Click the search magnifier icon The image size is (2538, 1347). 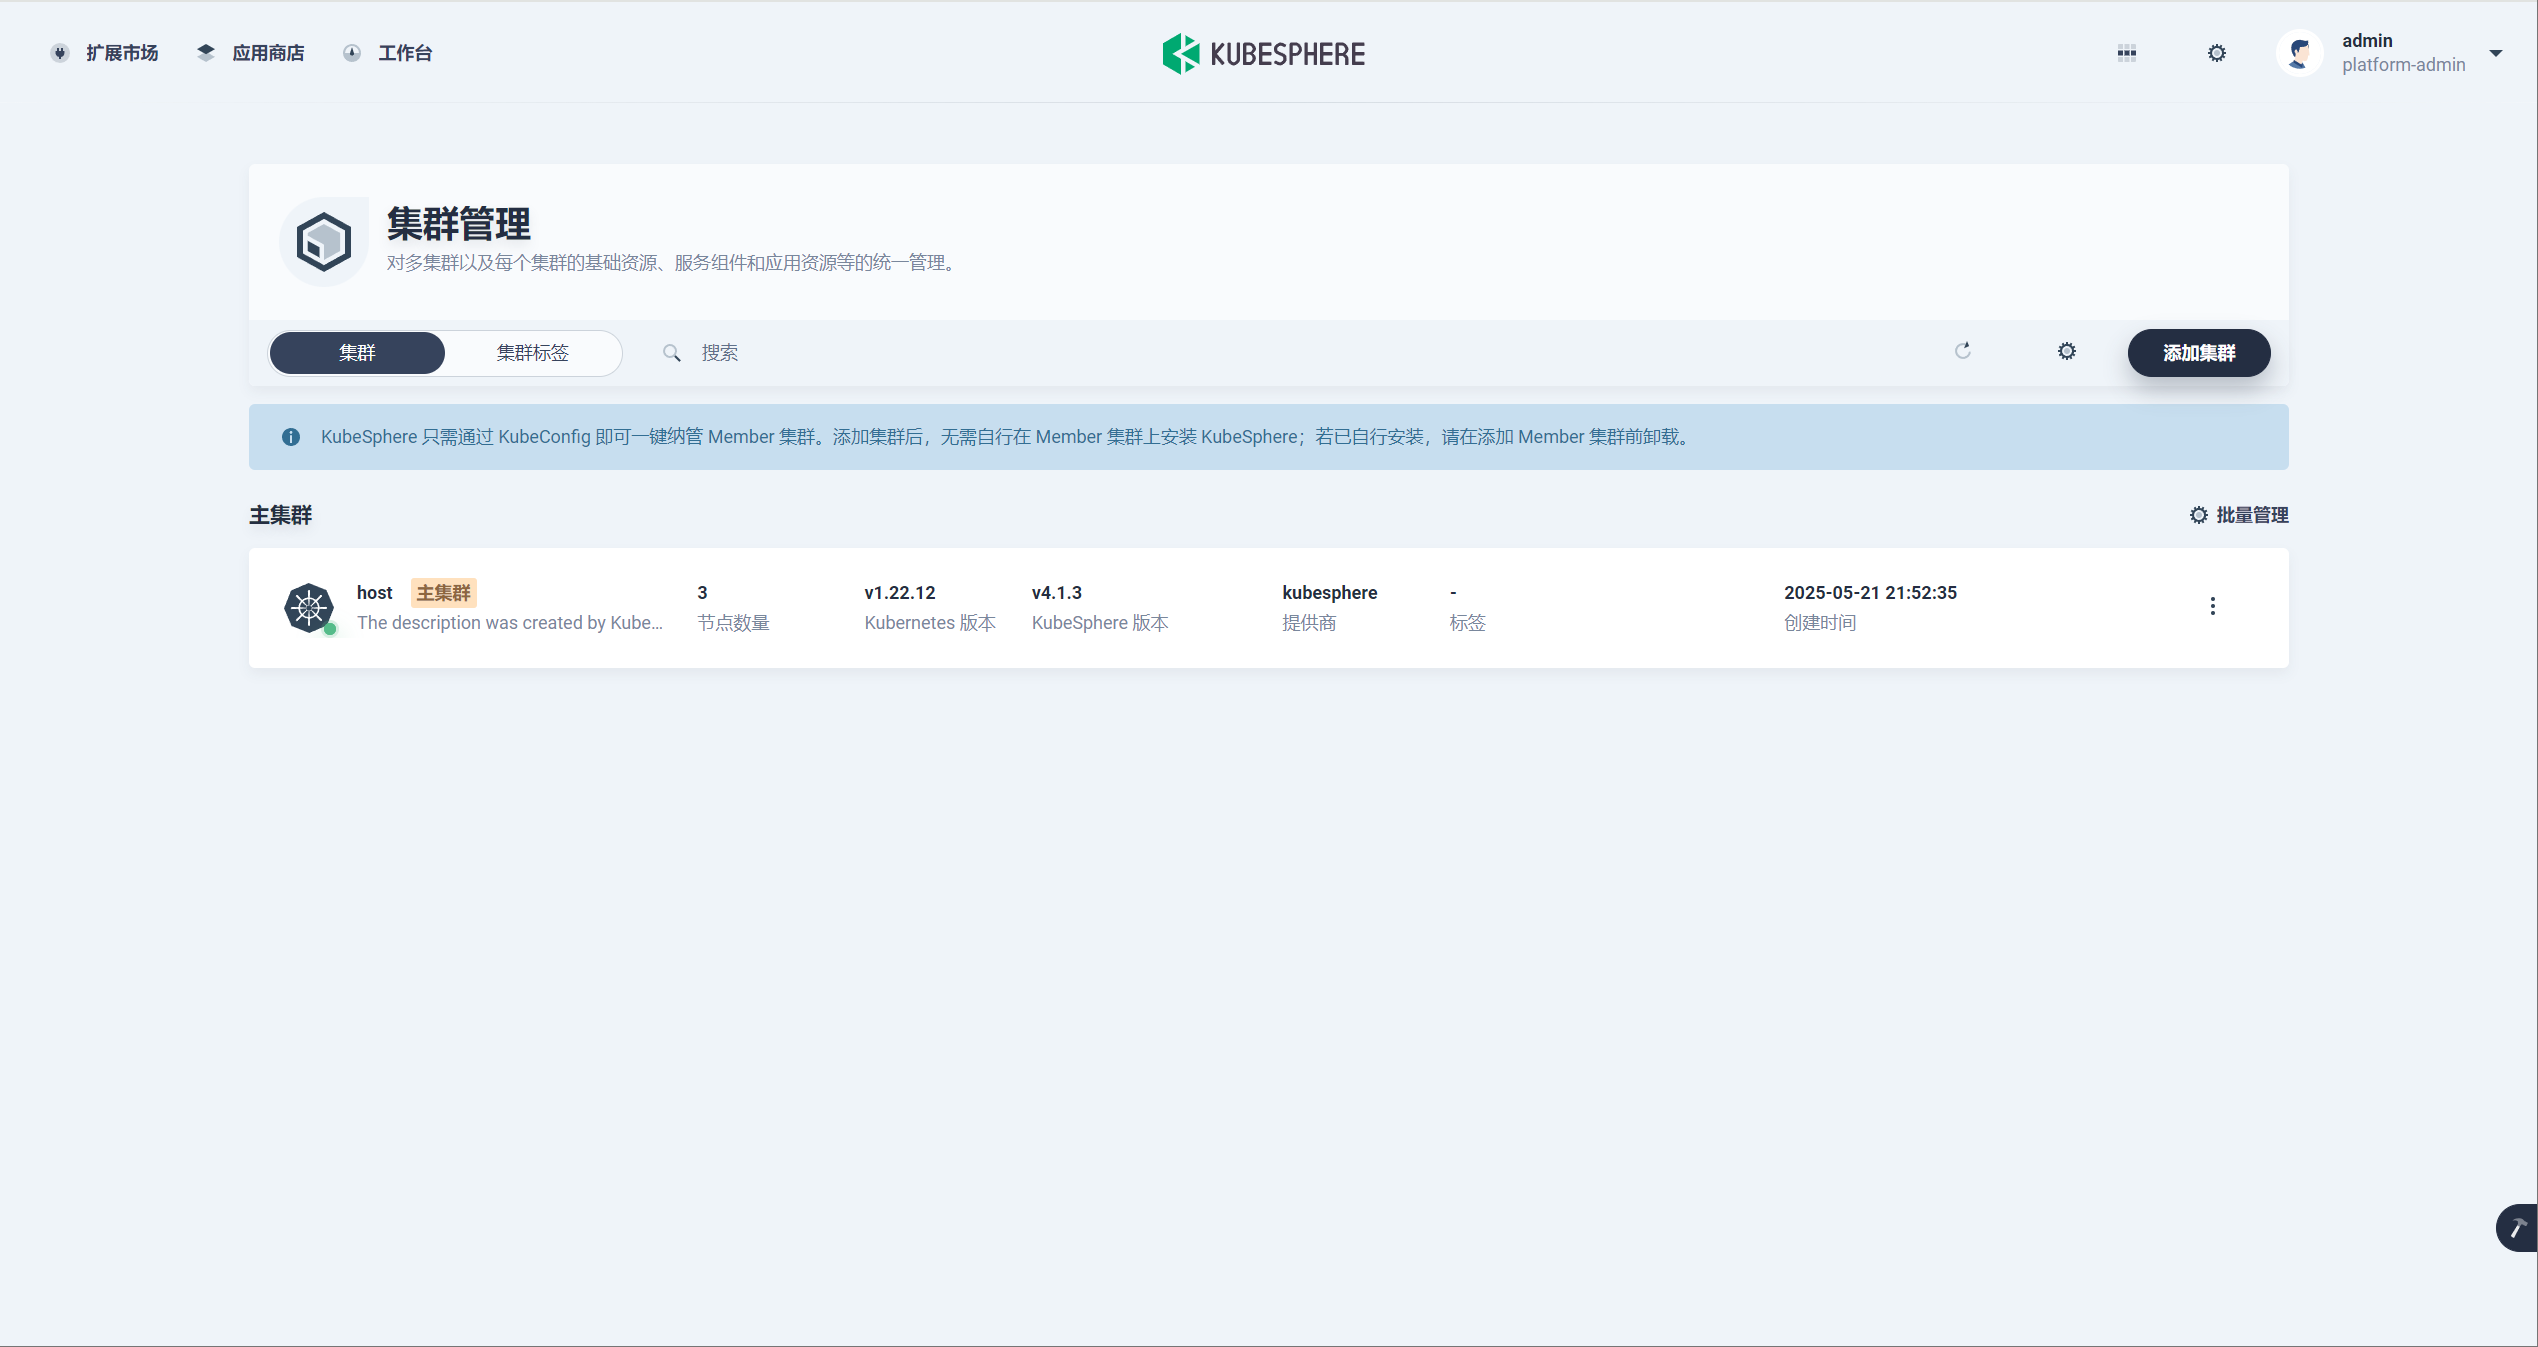click(672, 353)
